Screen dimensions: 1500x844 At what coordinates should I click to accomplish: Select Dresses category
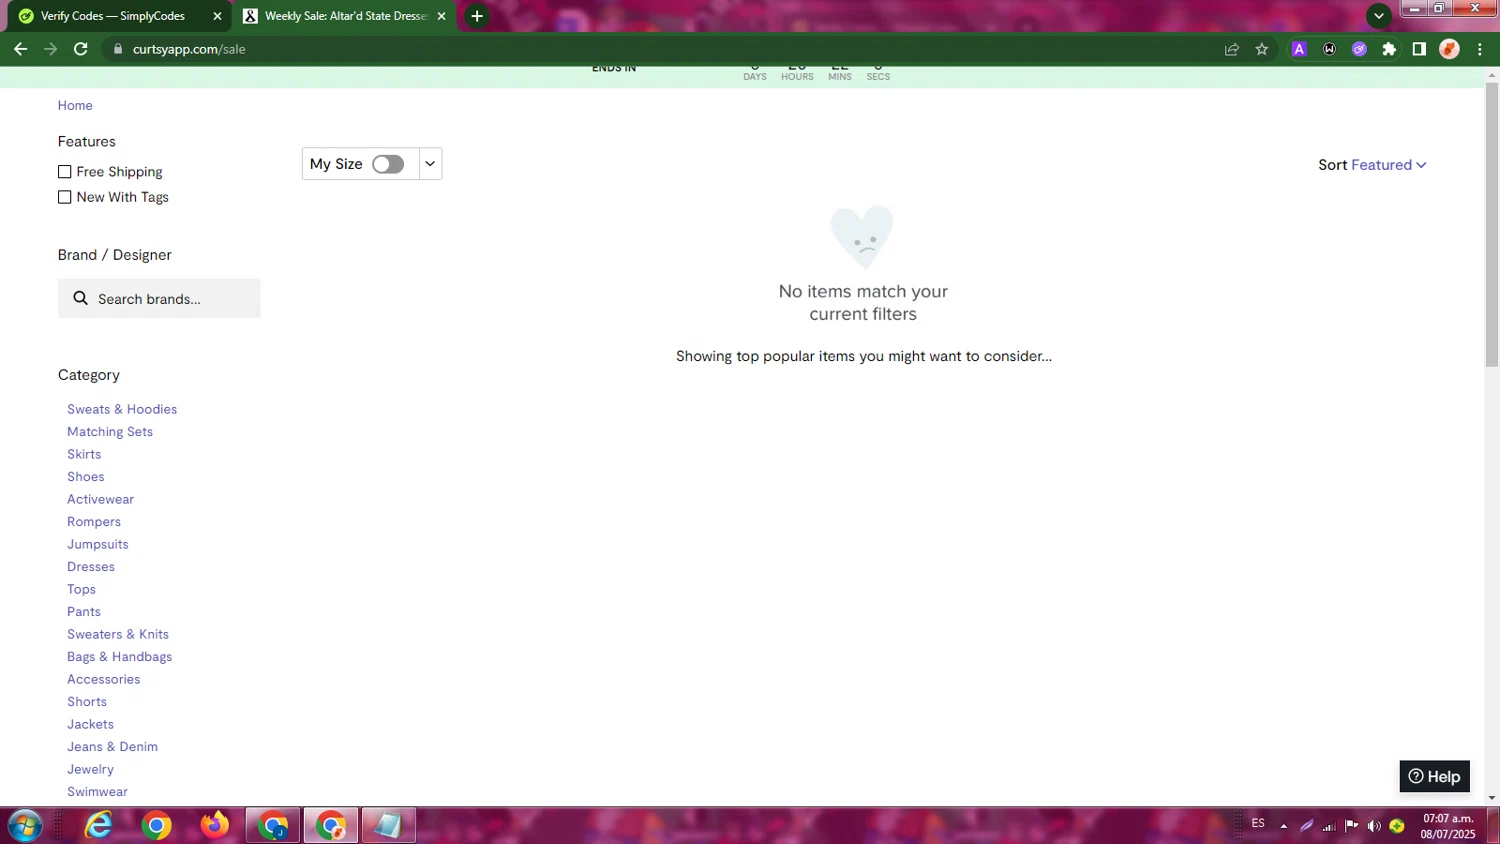tap(91, 567)
